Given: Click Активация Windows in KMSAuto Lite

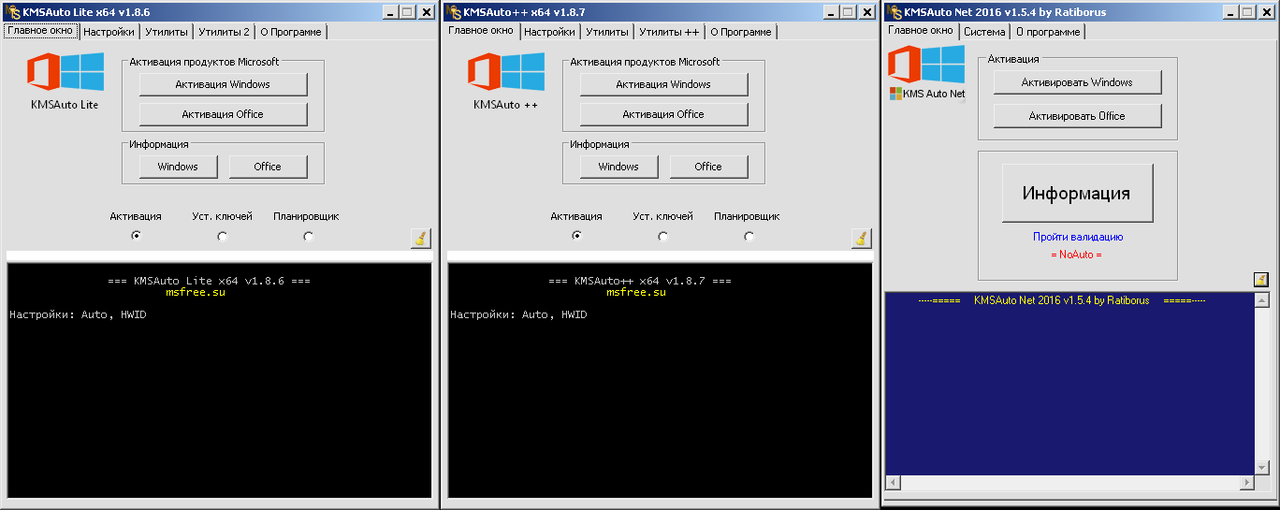Looking at the screenshot, I should [223, 84].
